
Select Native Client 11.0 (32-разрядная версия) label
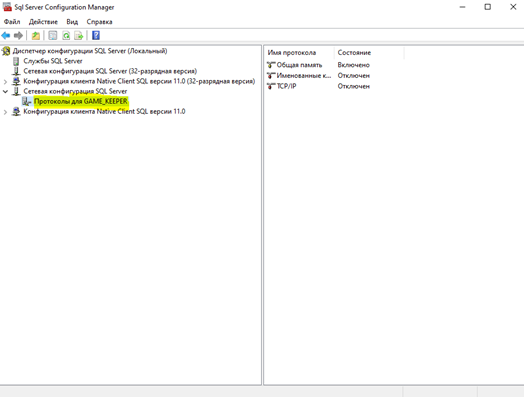click(139, 81)
